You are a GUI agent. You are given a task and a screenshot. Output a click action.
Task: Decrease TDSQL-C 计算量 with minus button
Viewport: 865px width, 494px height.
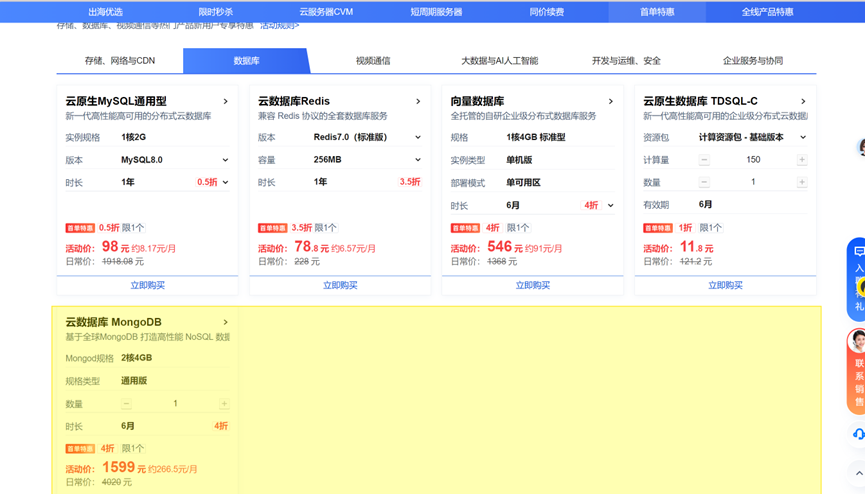point(704,160)
